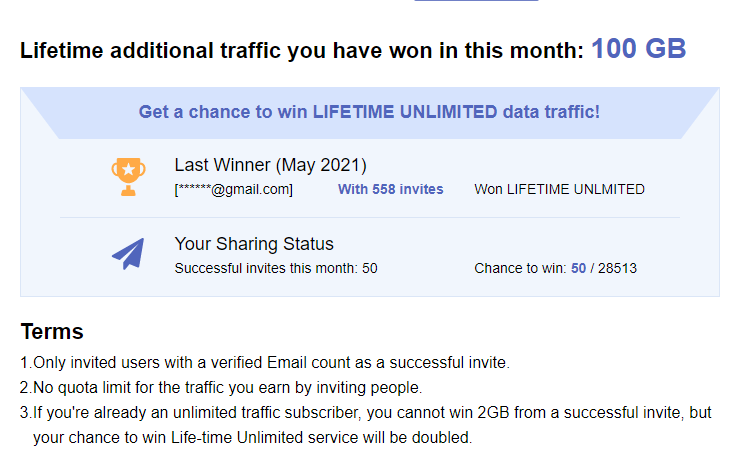Click the divider line above Sharing Status

point(369,217)
